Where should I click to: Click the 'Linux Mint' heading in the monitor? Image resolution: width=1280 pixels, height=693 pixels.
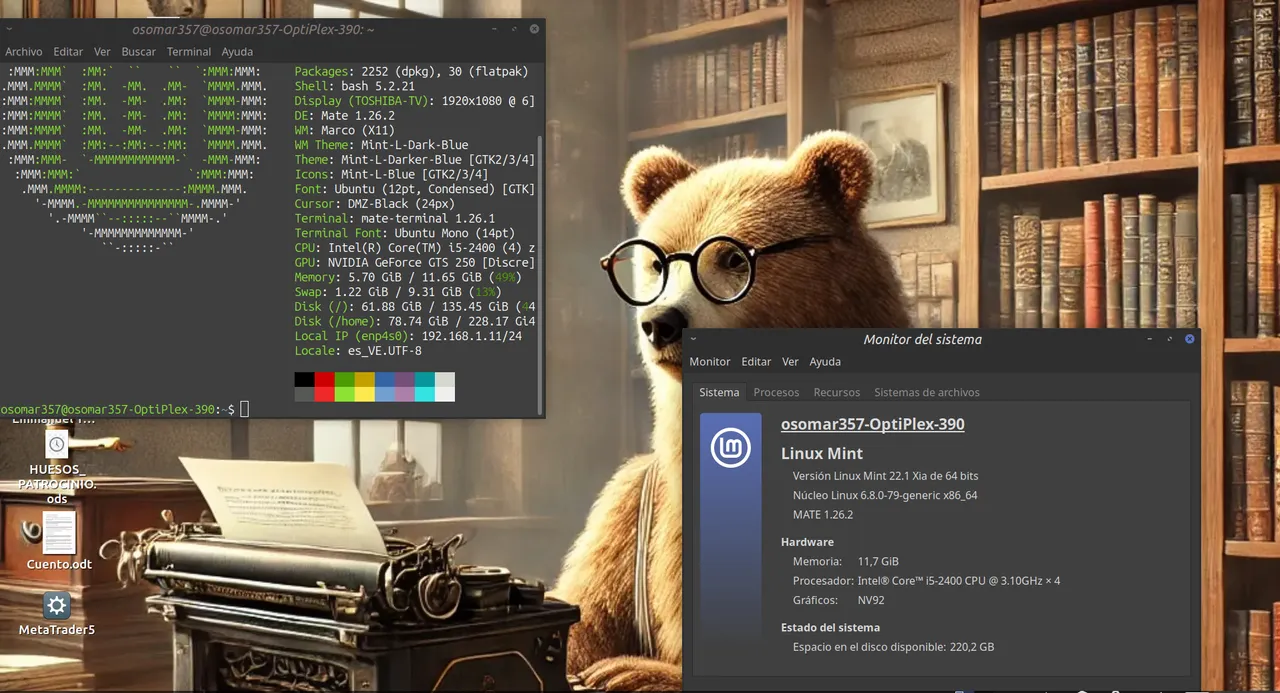pyautogui.click(x=822, y=453)
